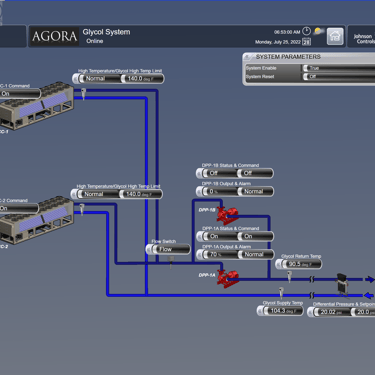
Task: Open chiller 2 command On field
Action: (18, 209)
